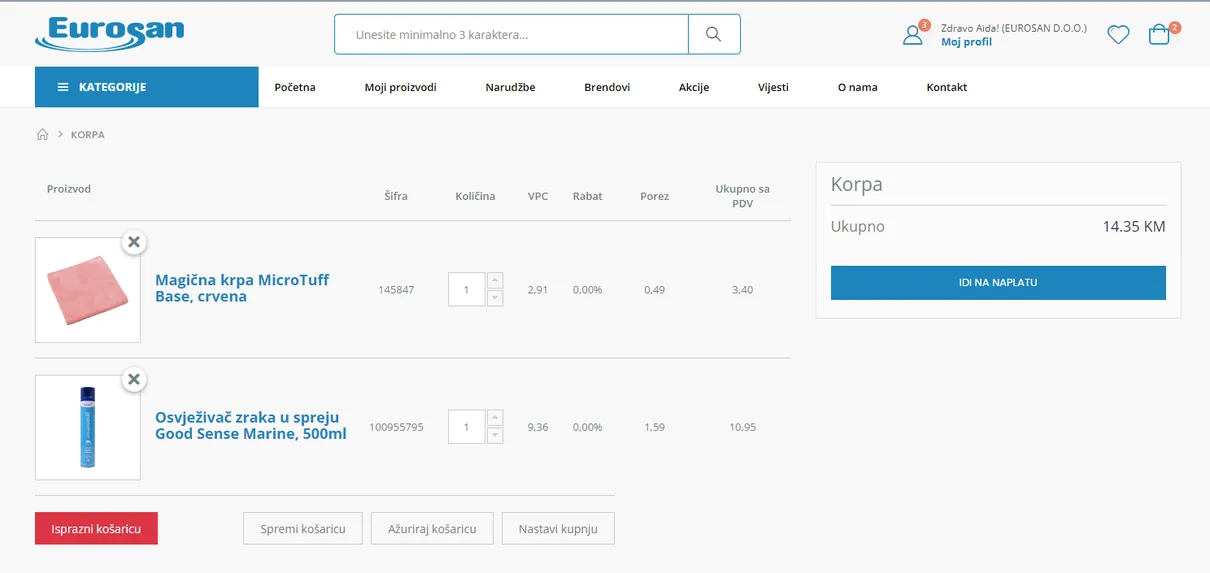Click the VPC price 9,36

tap(538, 427)
